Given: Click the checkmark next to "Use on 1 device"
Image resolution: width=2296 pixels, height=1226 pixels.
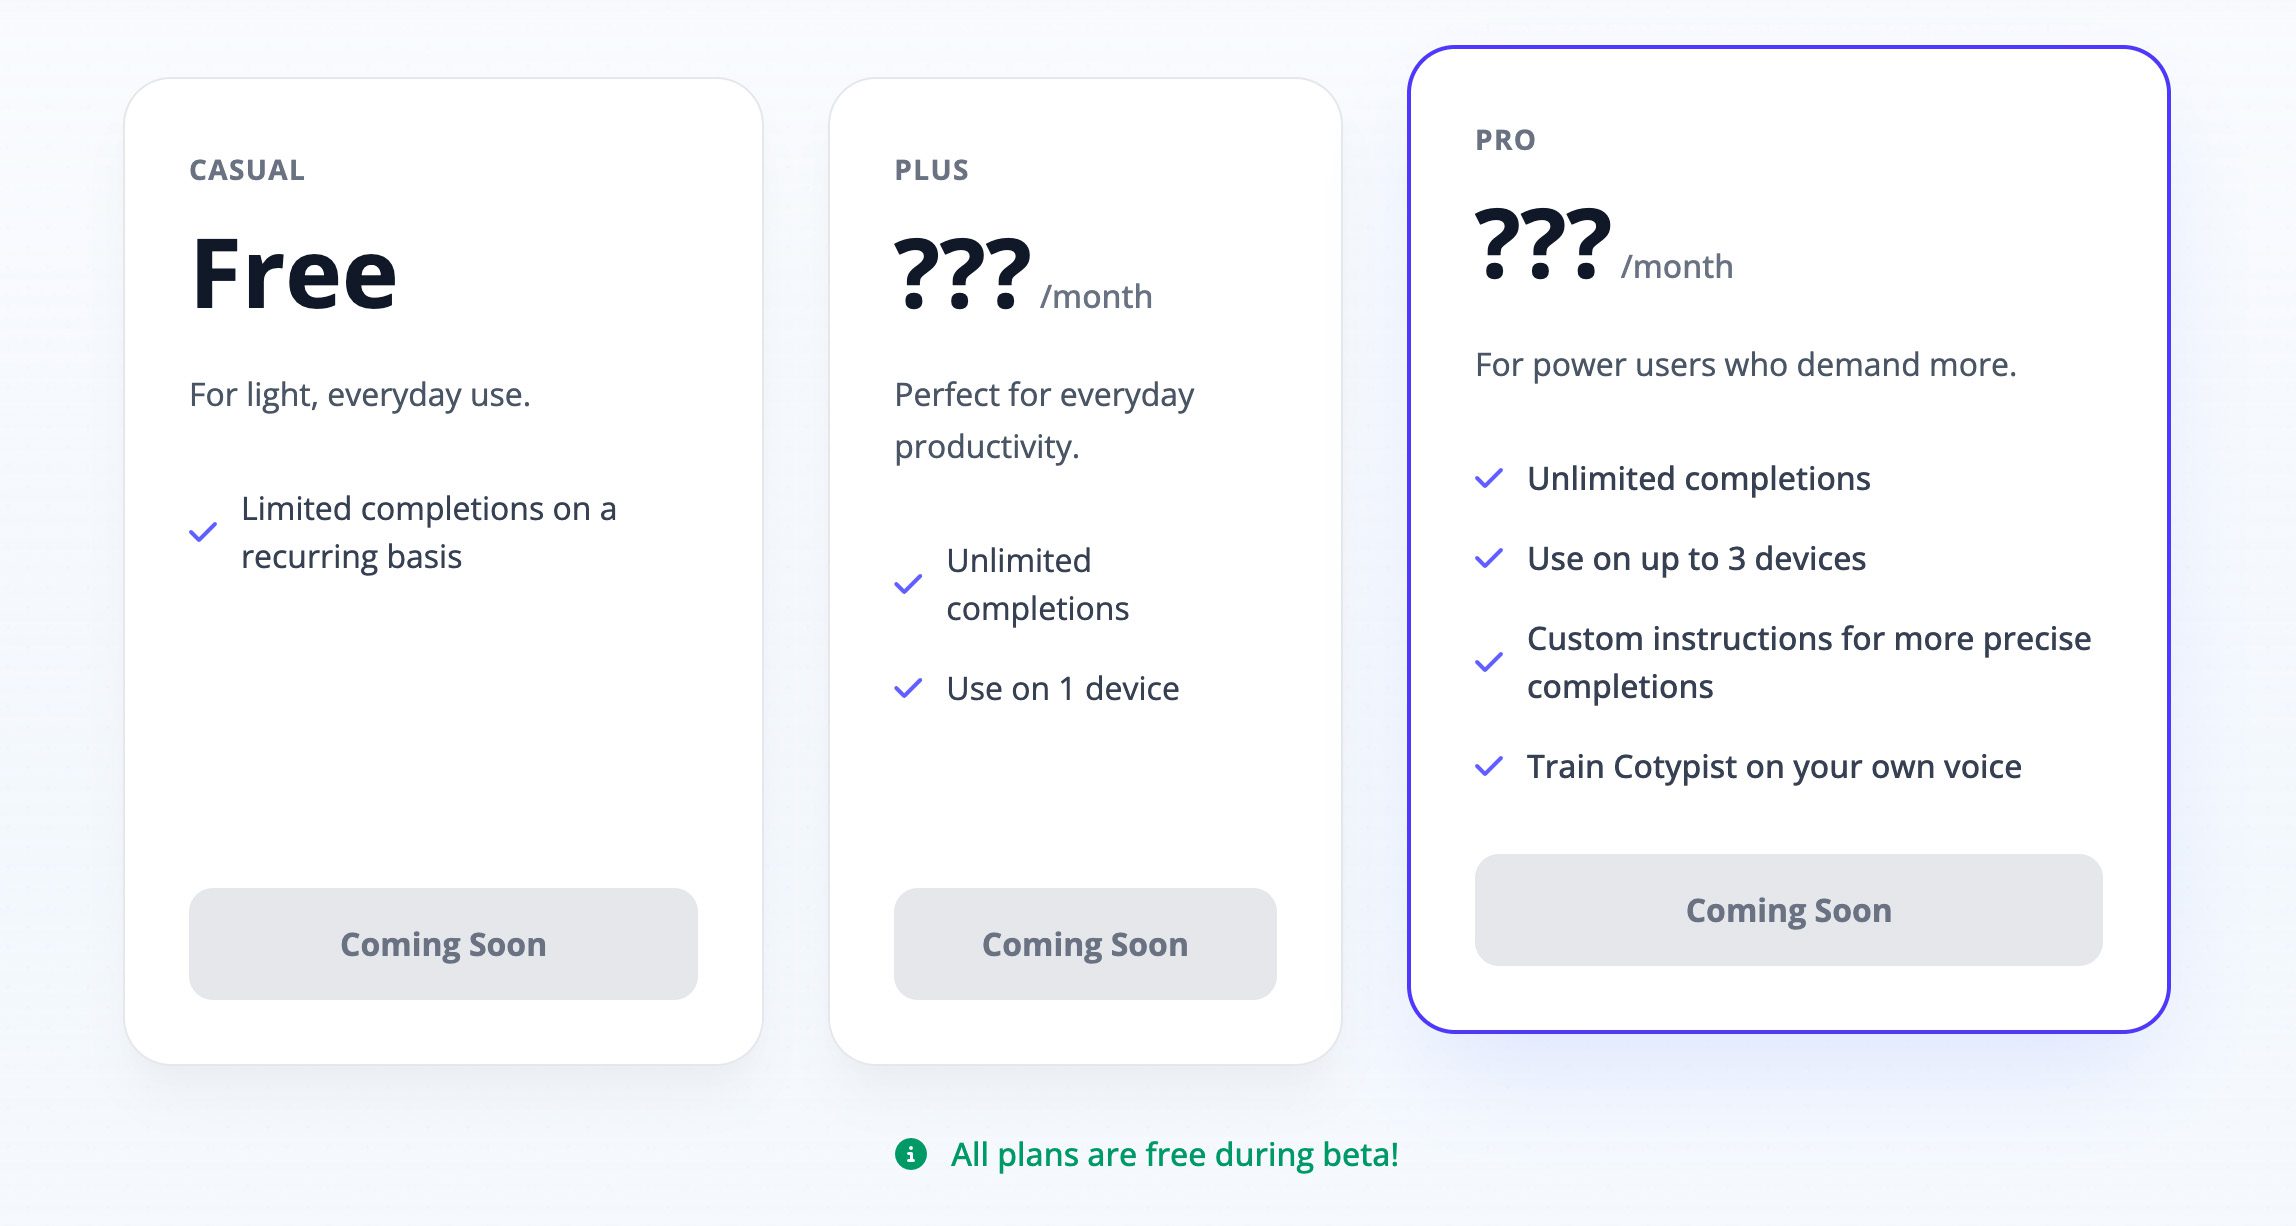Looking at the screenshot, I should coord(908,688).
